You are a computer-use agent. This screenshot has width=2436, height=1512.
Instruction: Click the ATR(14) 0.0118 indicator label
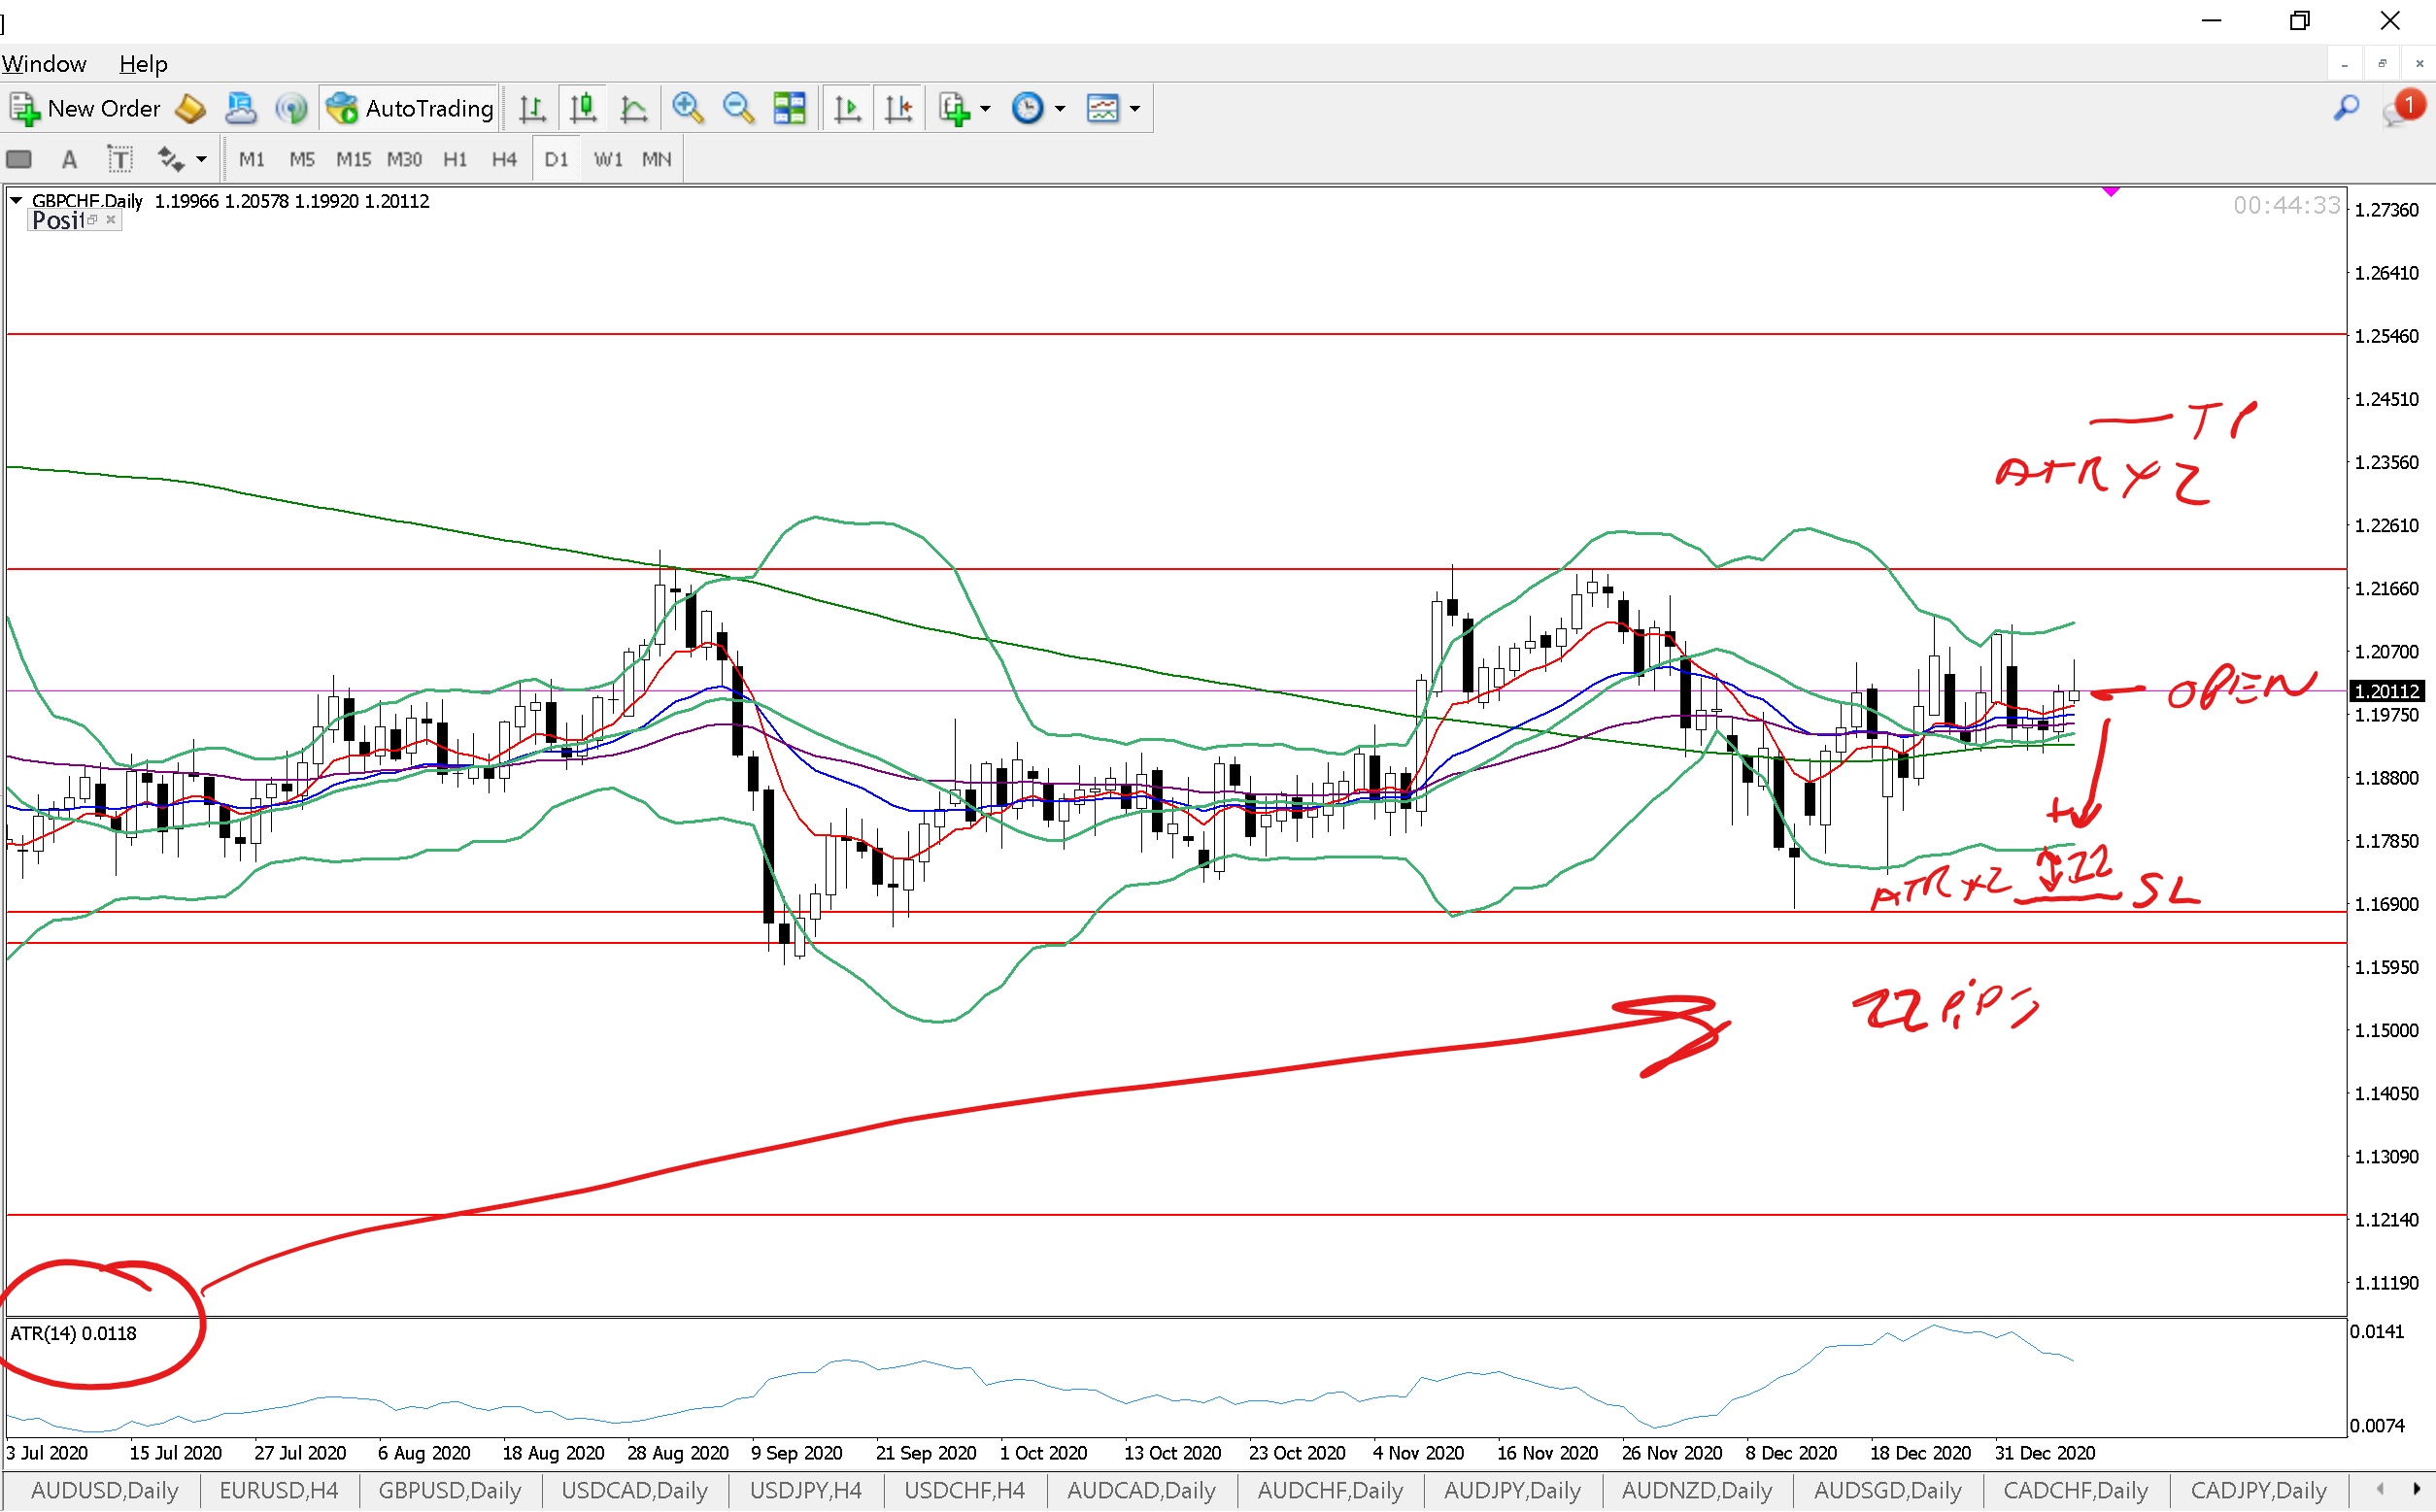click(x=73, y=1333)
